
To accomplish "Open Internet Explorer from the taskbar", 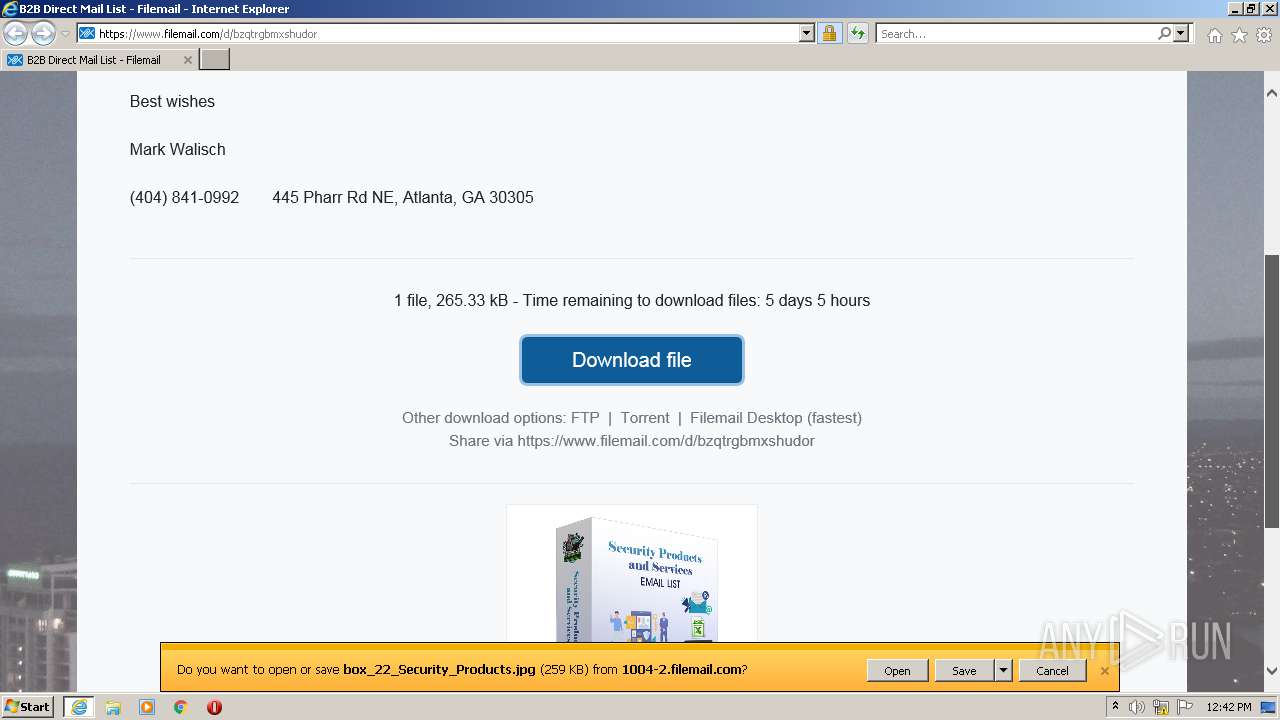I will [78, 707].
